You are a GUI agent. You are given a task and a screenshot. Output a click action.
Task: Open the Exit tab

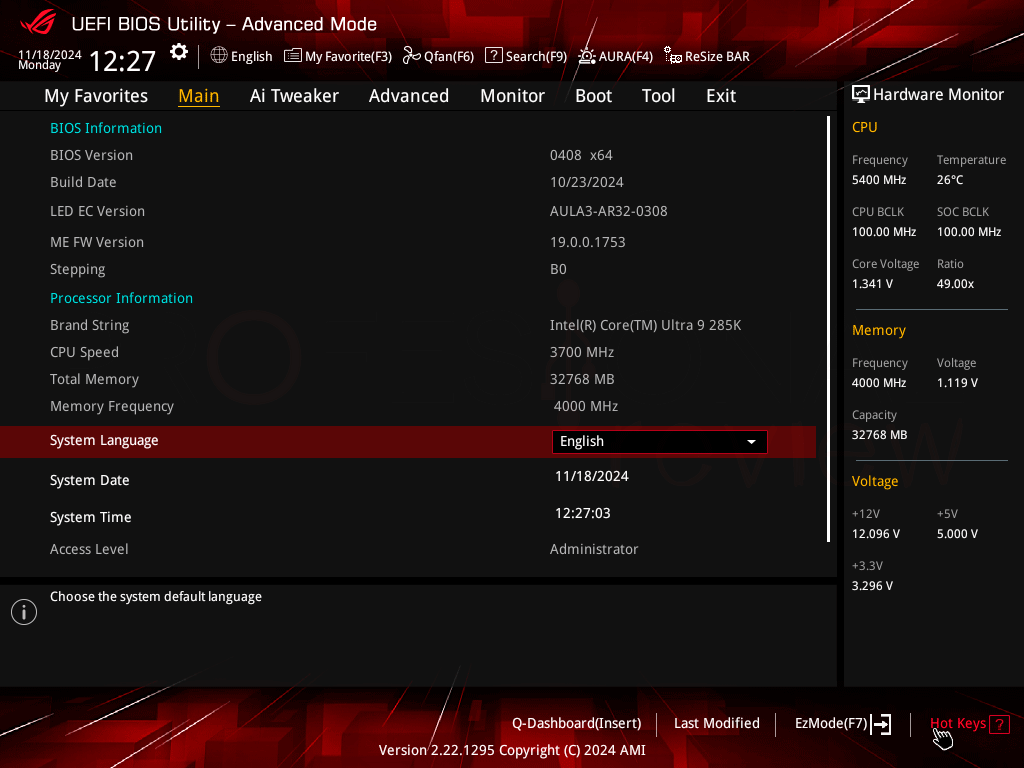click(x=721, y=96)
